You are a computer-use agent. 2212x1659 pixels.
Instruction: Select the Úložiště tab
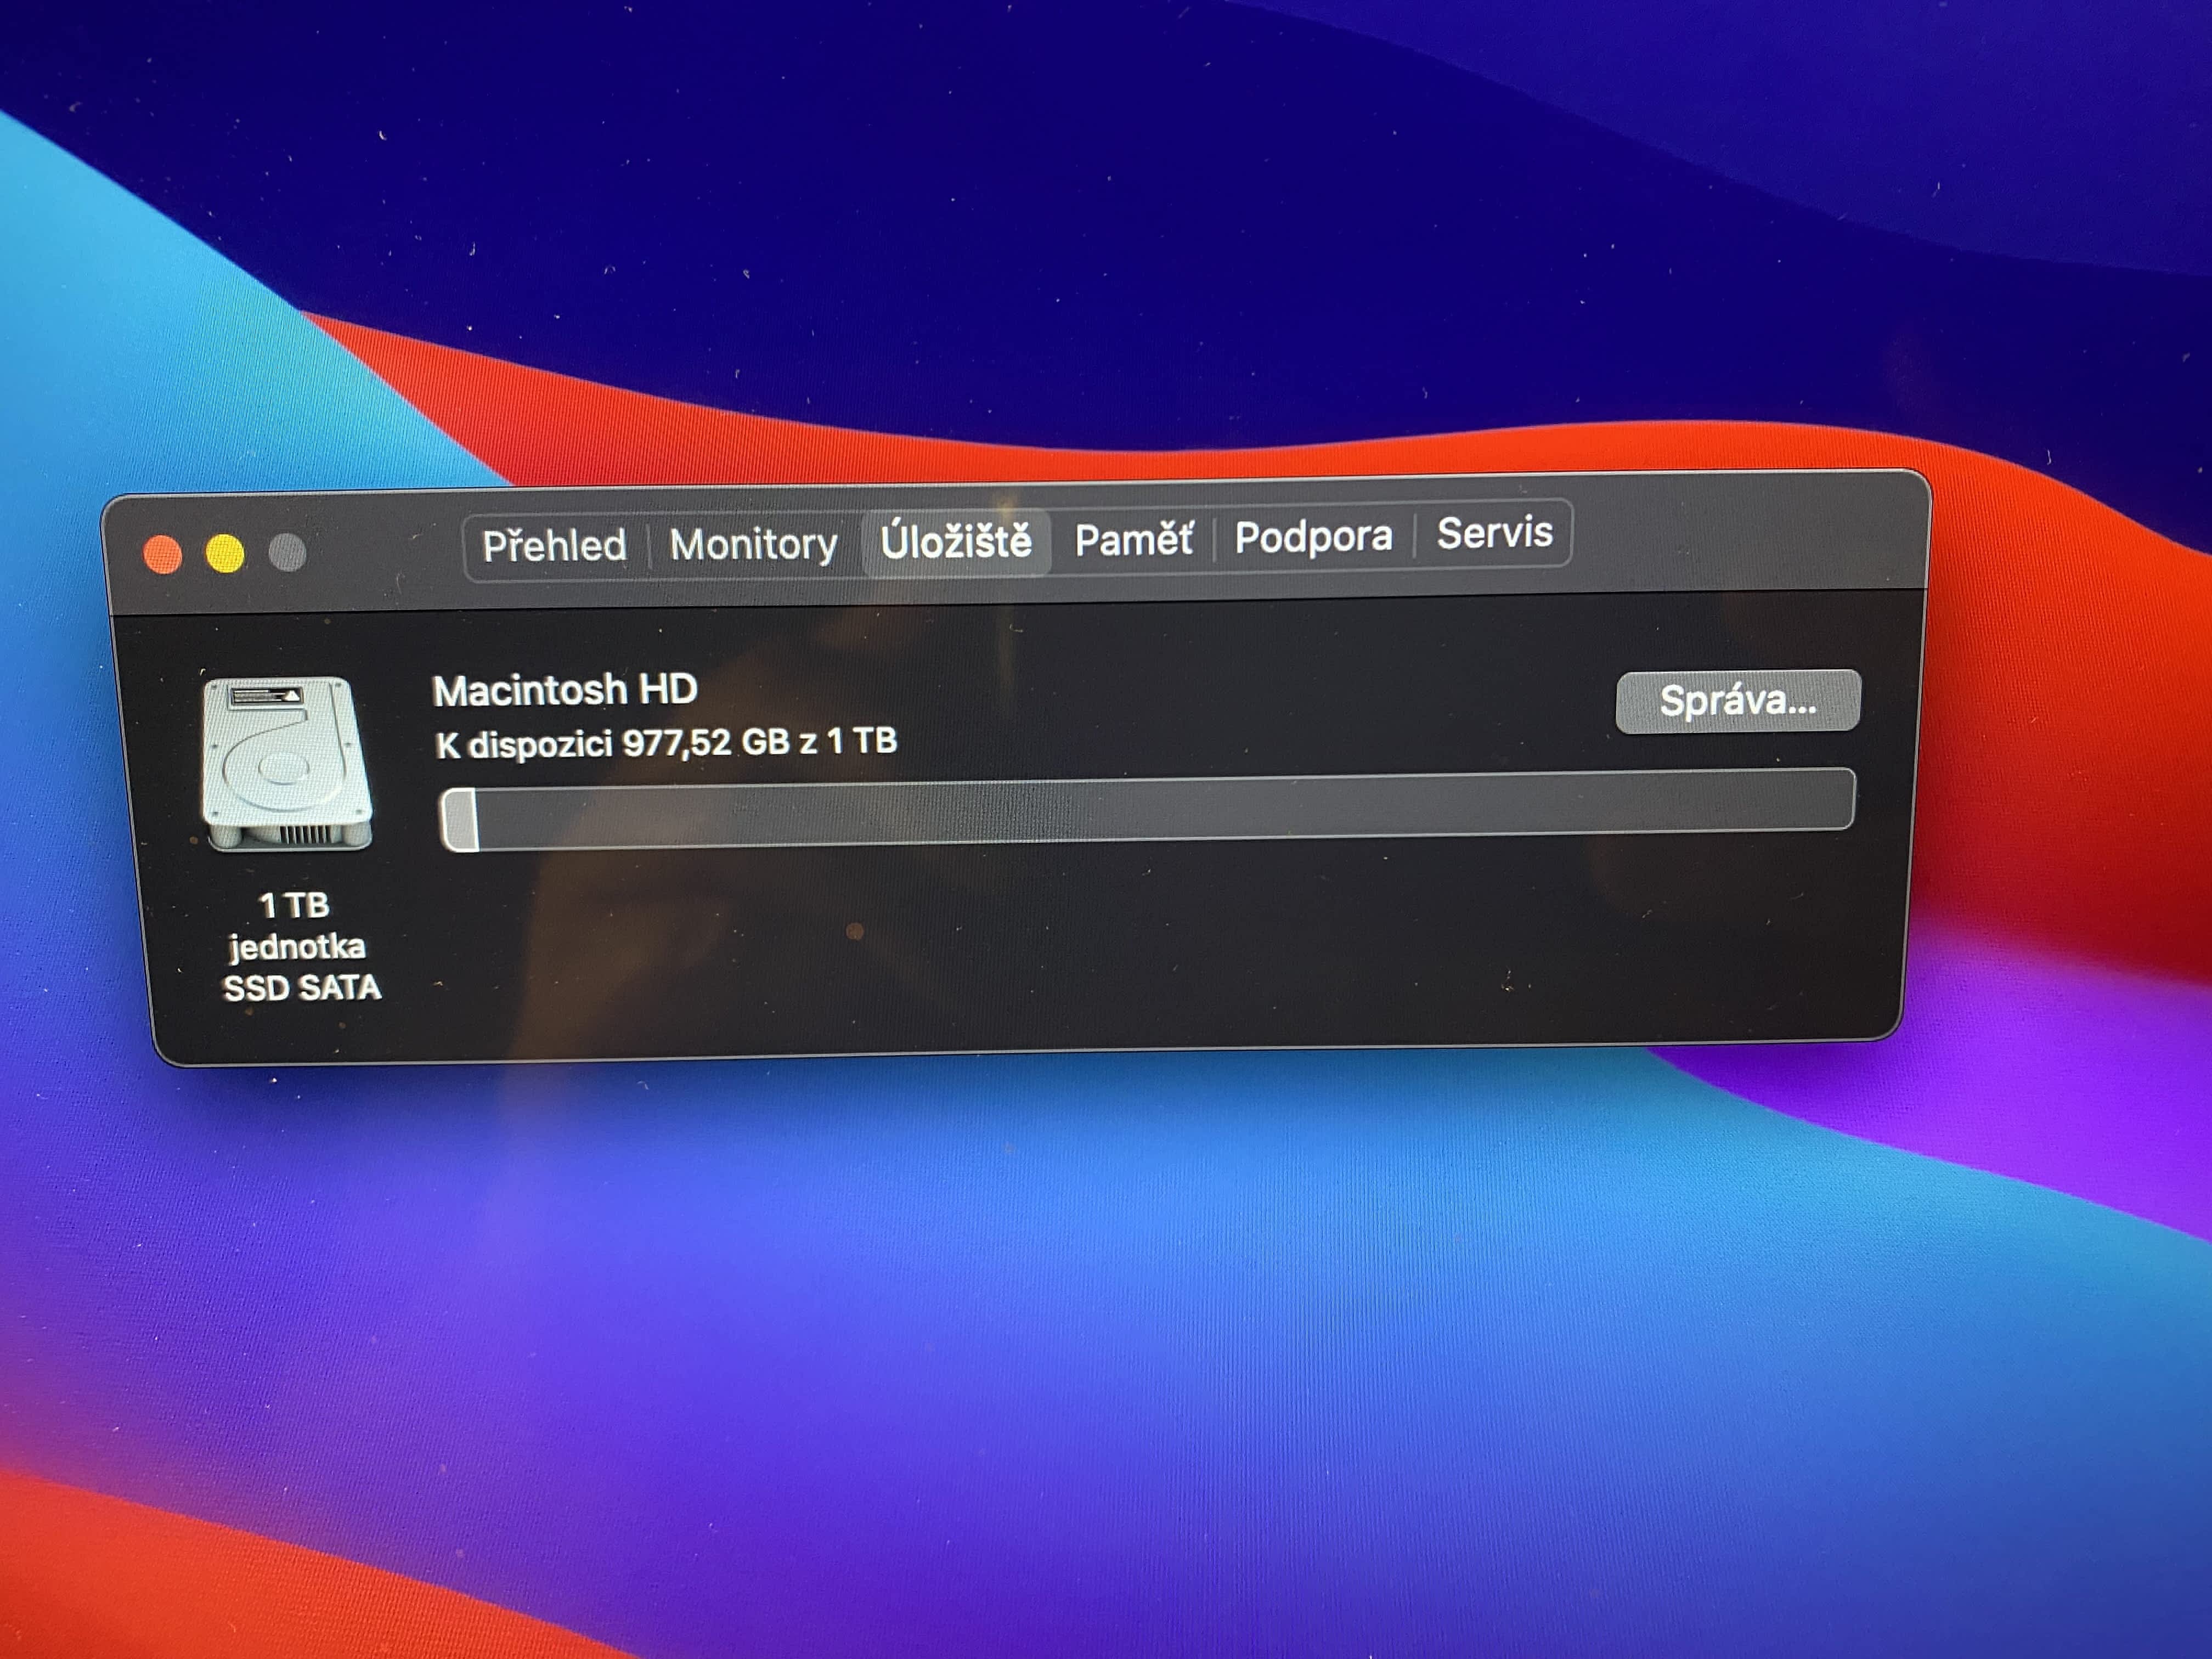[955, 541]
